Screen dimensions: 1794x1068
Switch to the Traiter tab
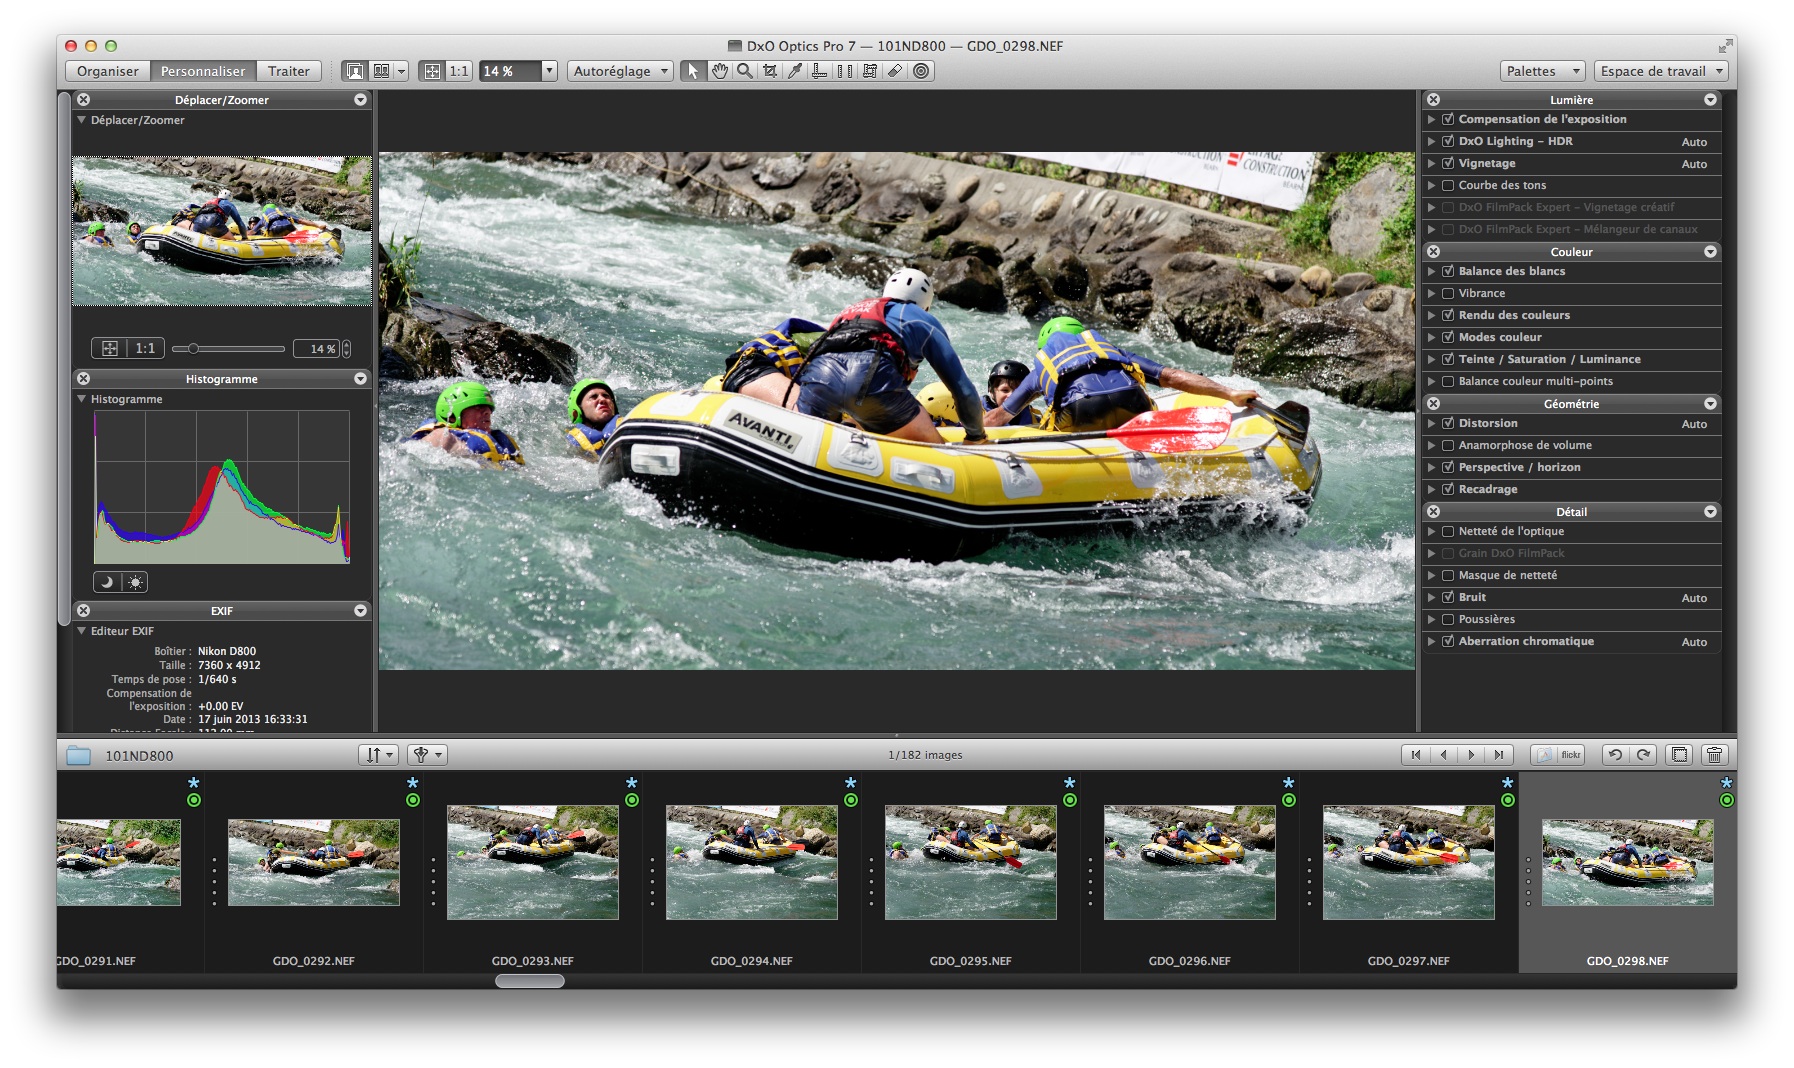pos(289,71)
